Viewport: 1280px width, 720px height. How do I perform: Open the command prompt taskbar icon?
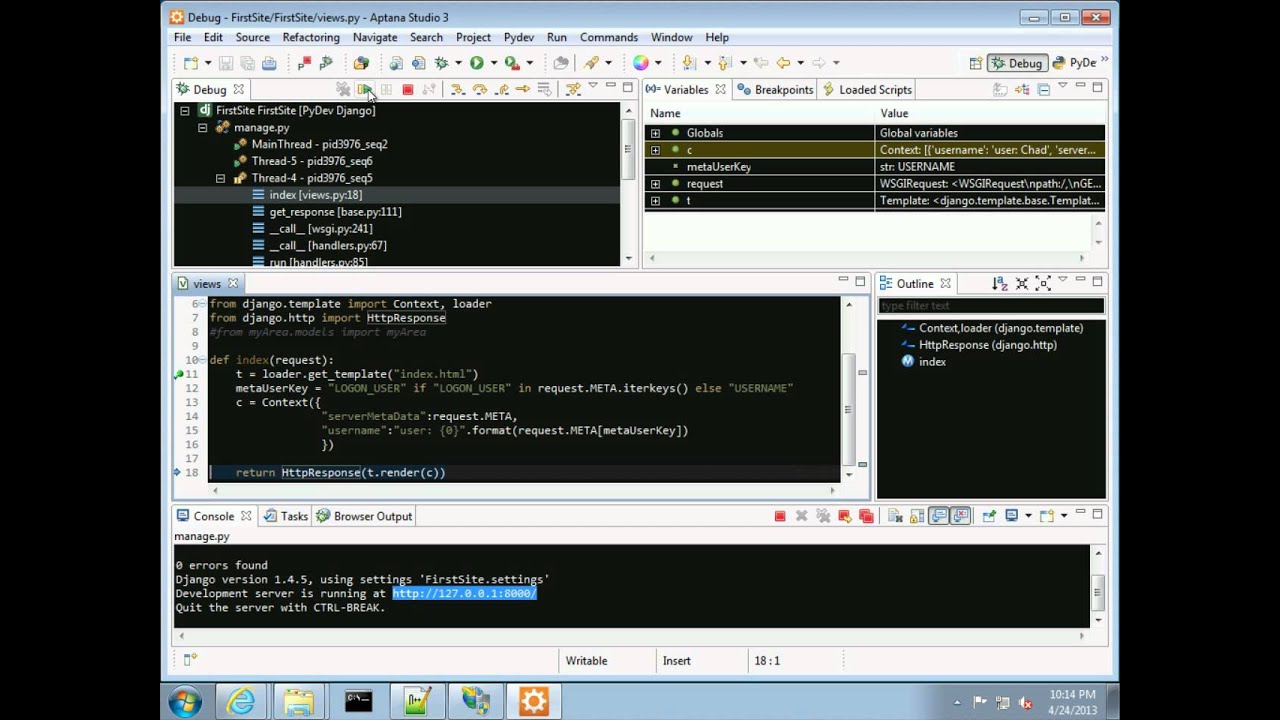click(358, 701)
